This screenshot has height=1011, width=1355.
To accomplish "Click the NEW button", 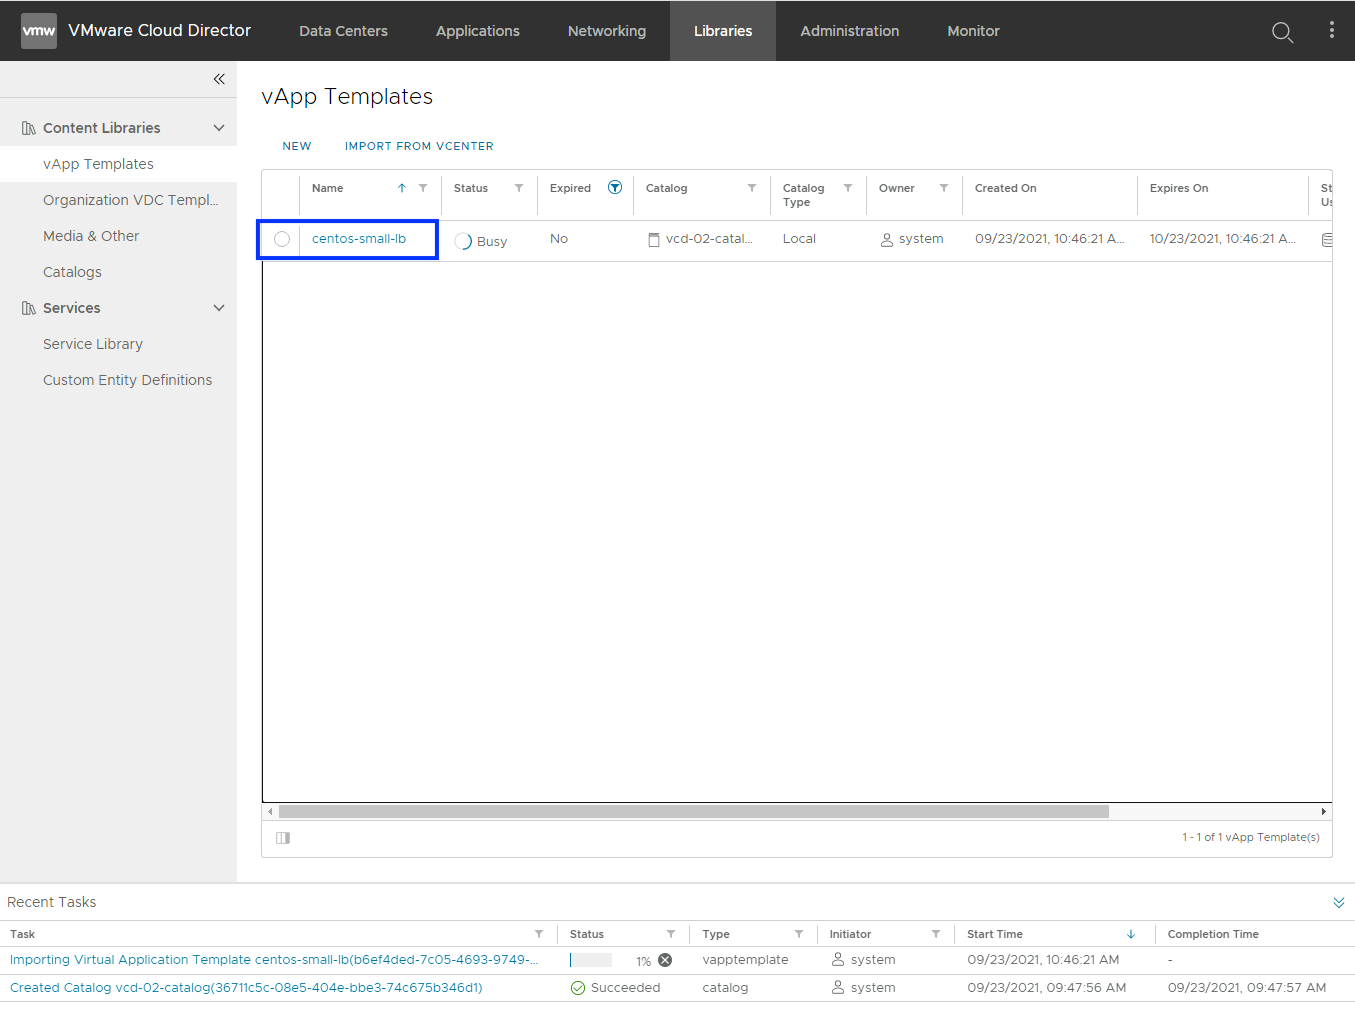I will (297, 146).
